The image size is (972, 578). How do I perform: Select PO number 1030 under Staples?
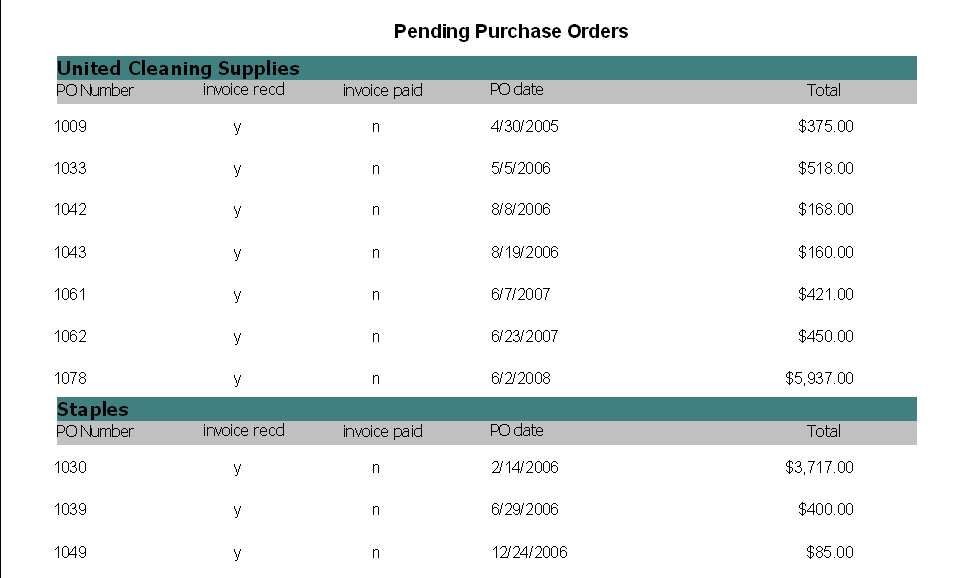coord(71,468)
